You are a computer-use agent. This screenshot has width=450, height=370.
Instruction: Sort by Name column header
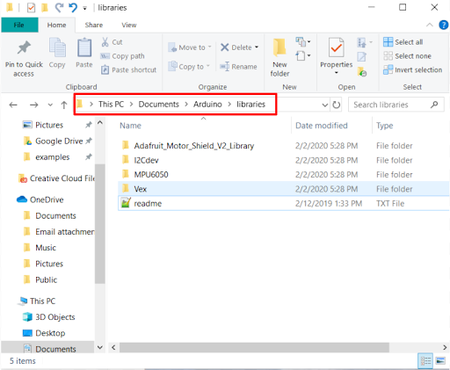click(x=130, y=126)
